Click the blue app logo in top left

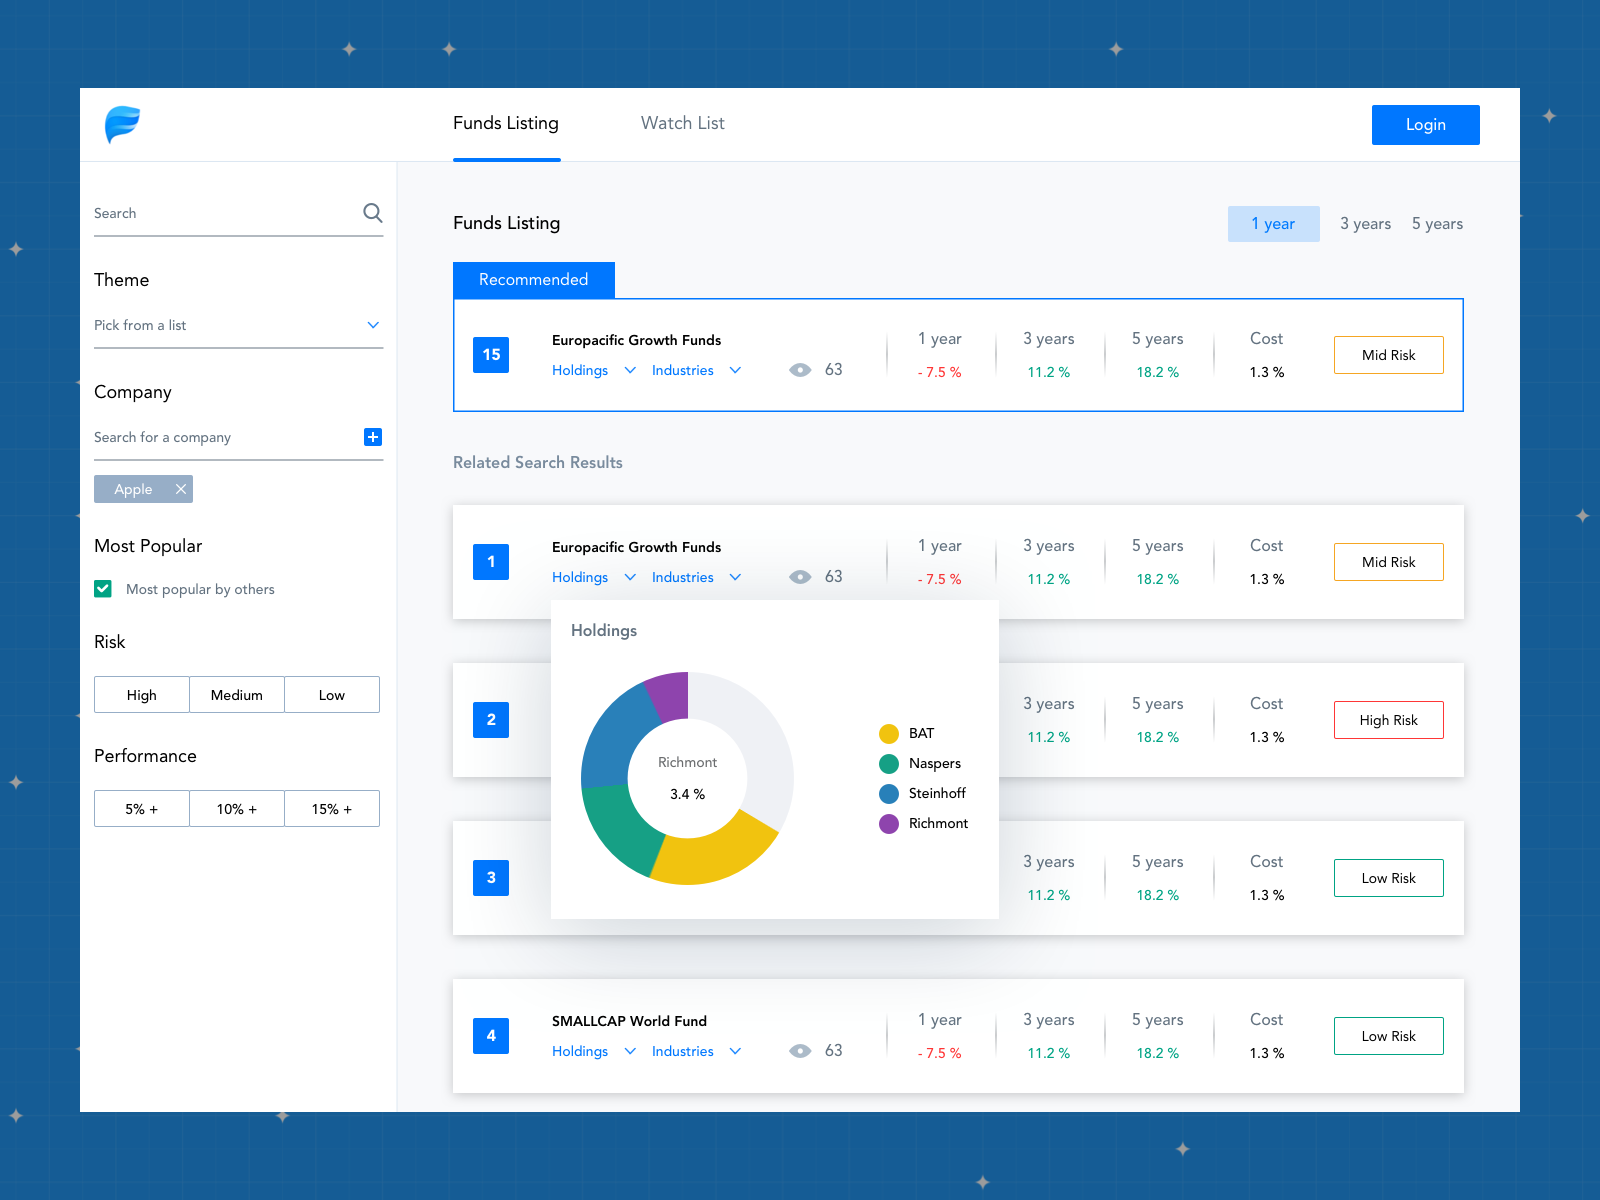tap(123, 124)
